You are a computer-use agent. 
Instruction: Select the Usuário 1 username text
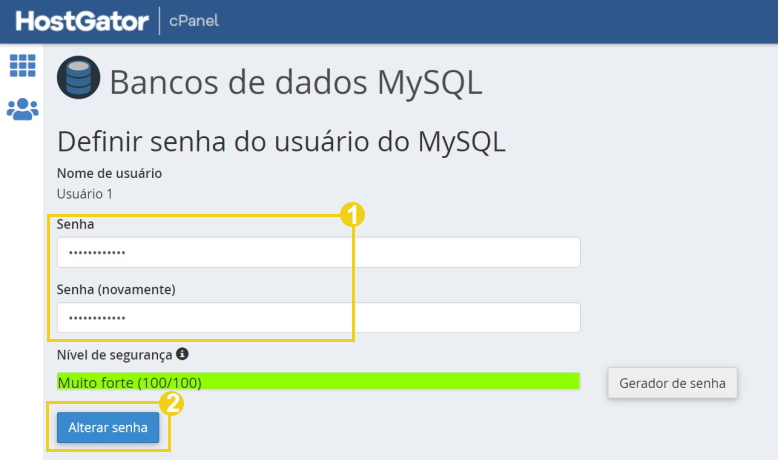(84, 194)
